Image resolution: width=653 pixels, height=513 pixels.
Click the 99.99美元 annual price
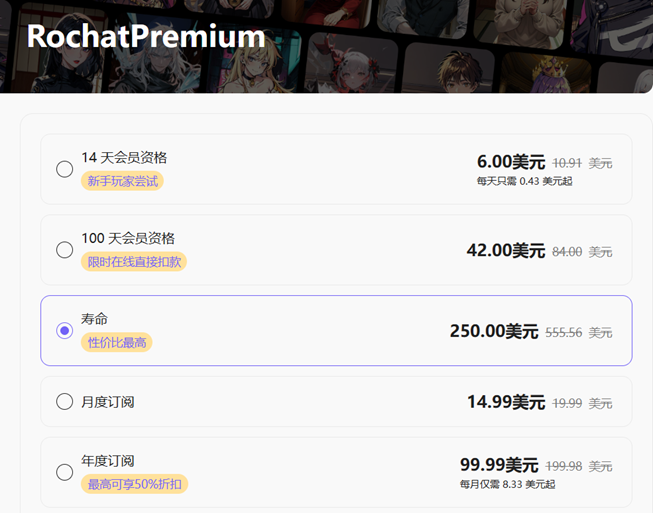(499, 465)
